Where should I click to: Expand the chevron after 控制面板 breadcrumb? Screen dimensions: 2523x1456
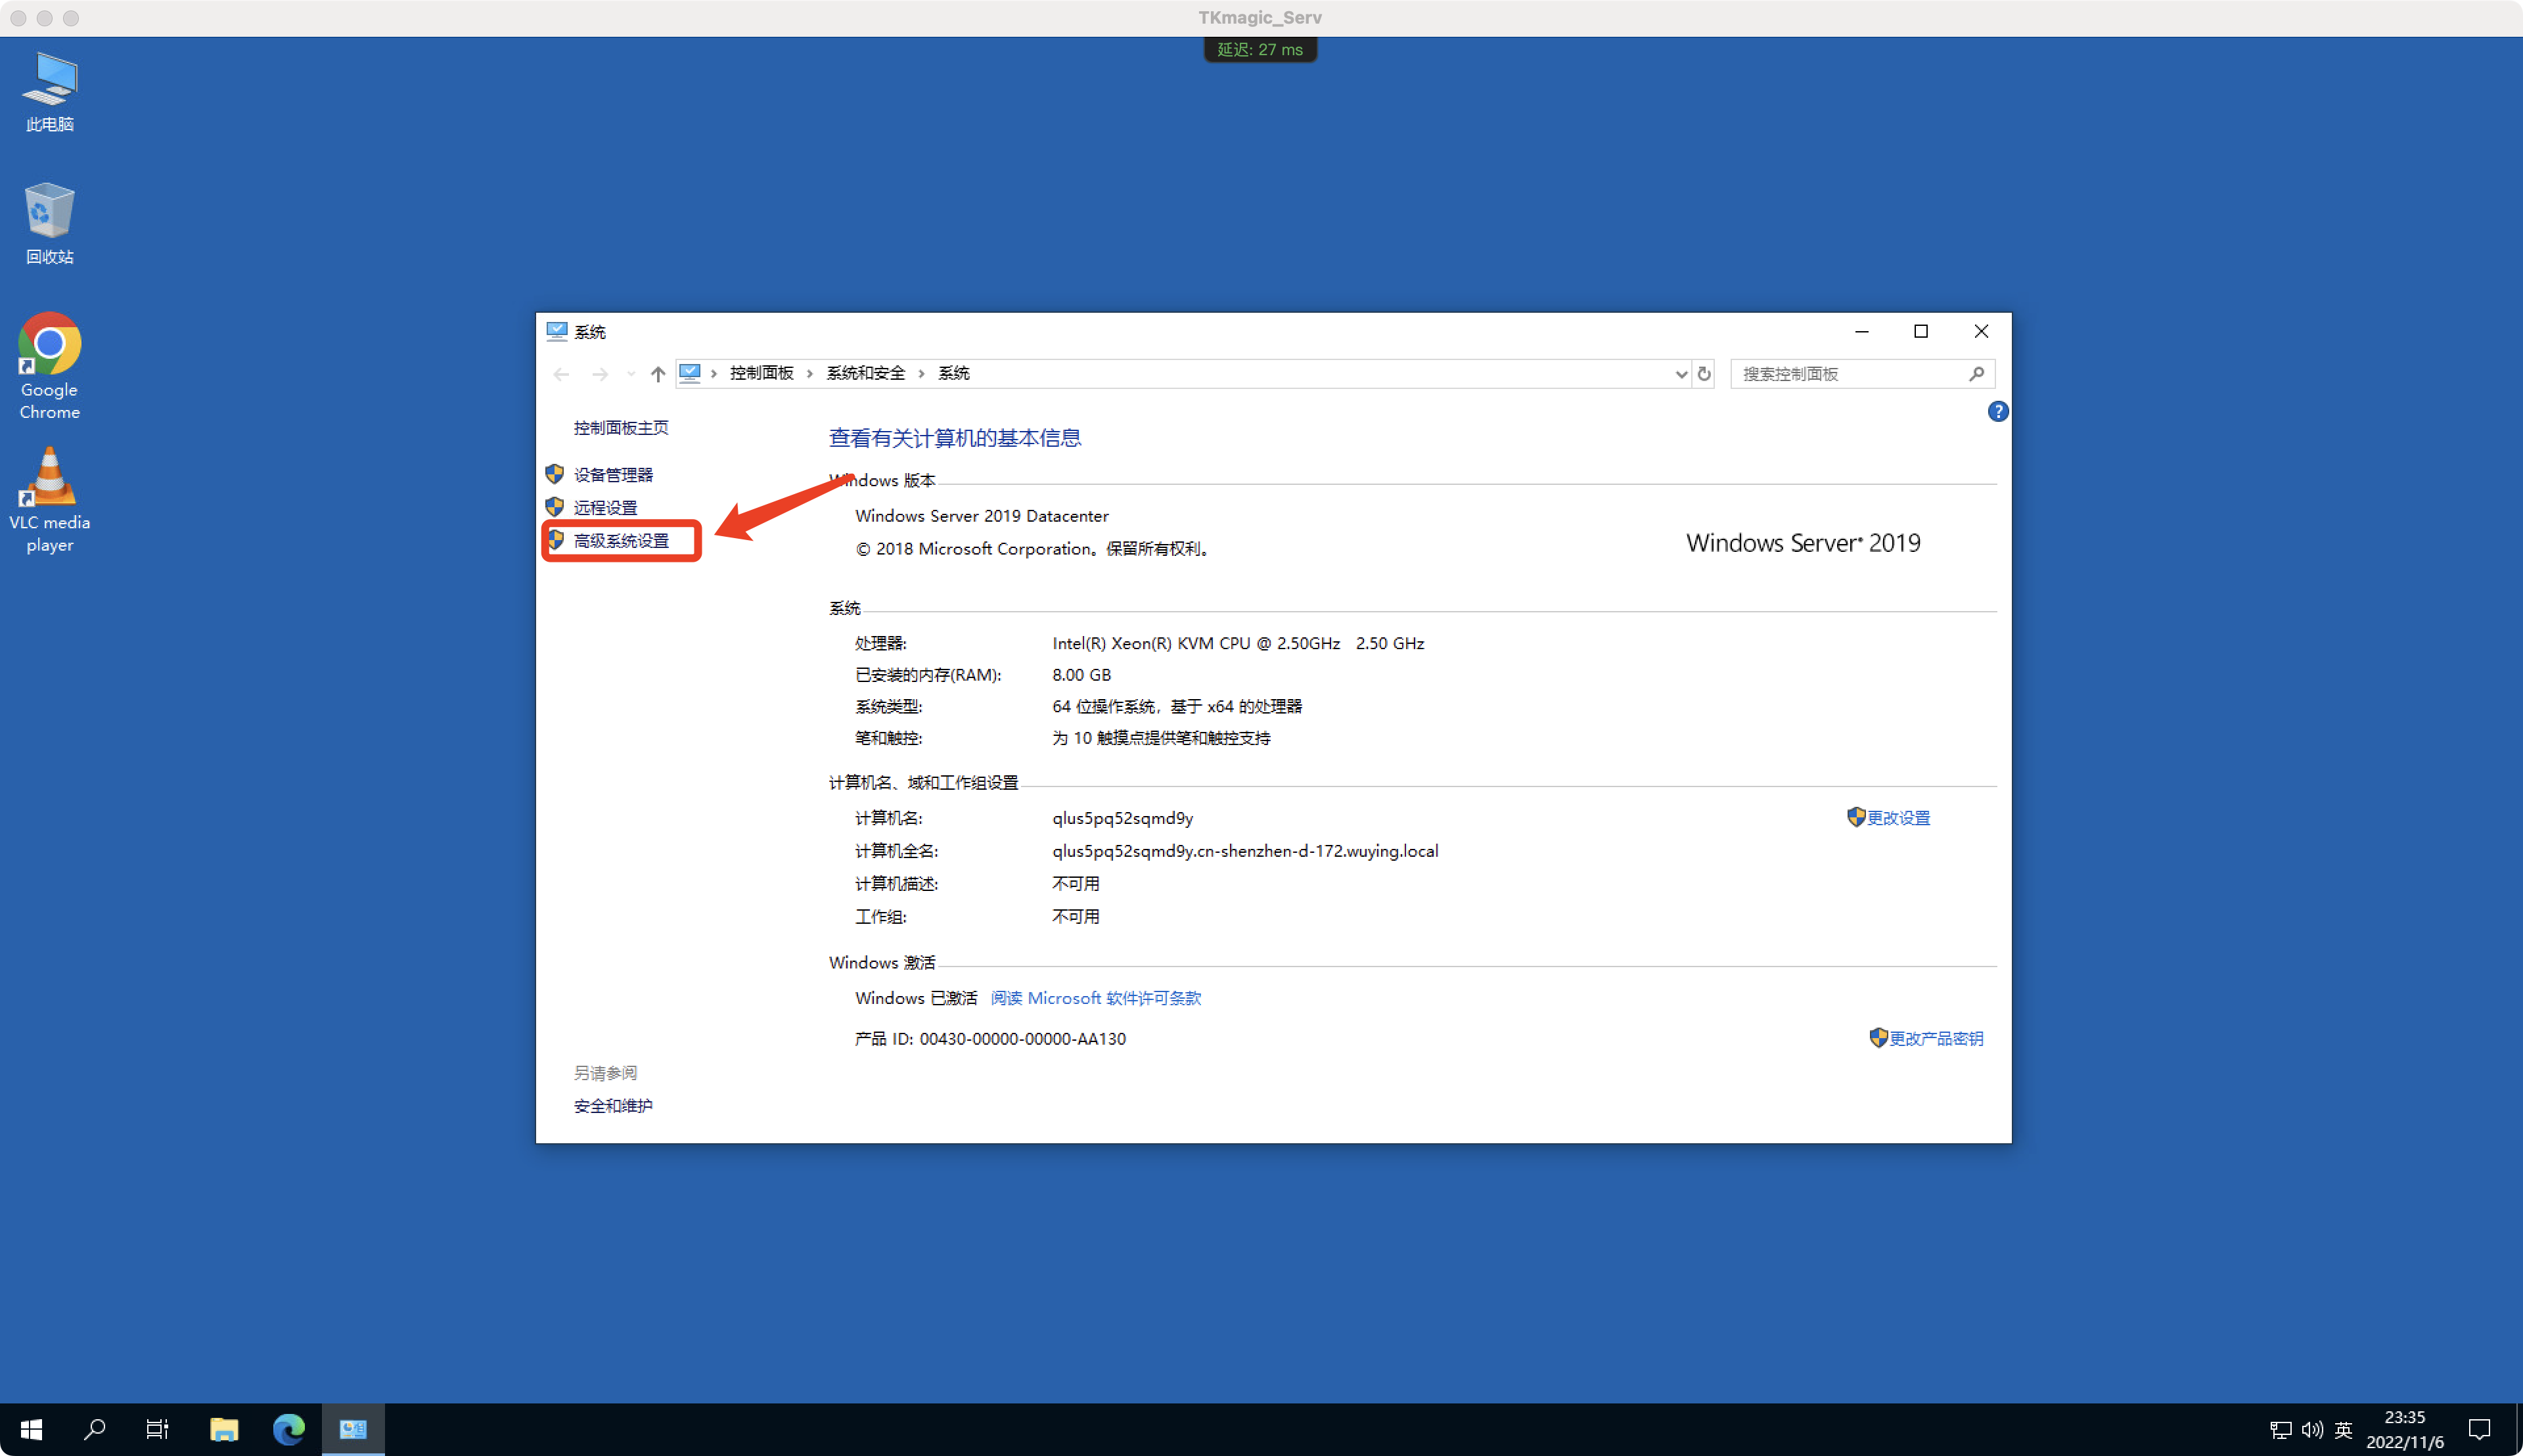point(810,373)
